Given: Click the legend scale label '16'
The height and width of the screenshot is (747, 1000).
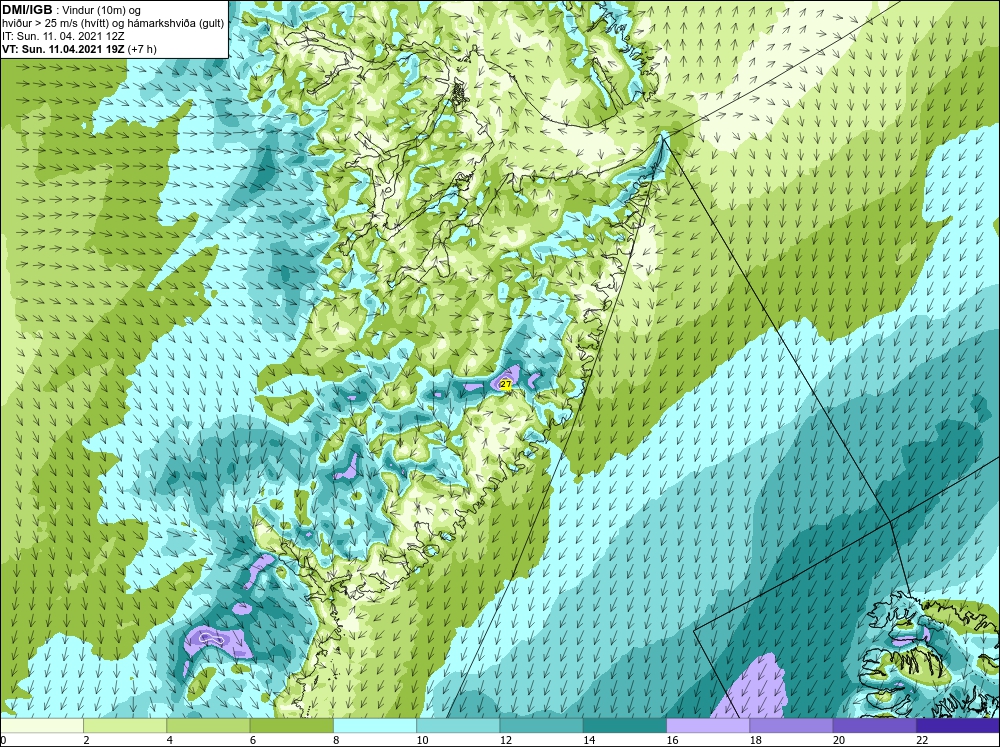Looking at the screenshot, I should 672,740.
